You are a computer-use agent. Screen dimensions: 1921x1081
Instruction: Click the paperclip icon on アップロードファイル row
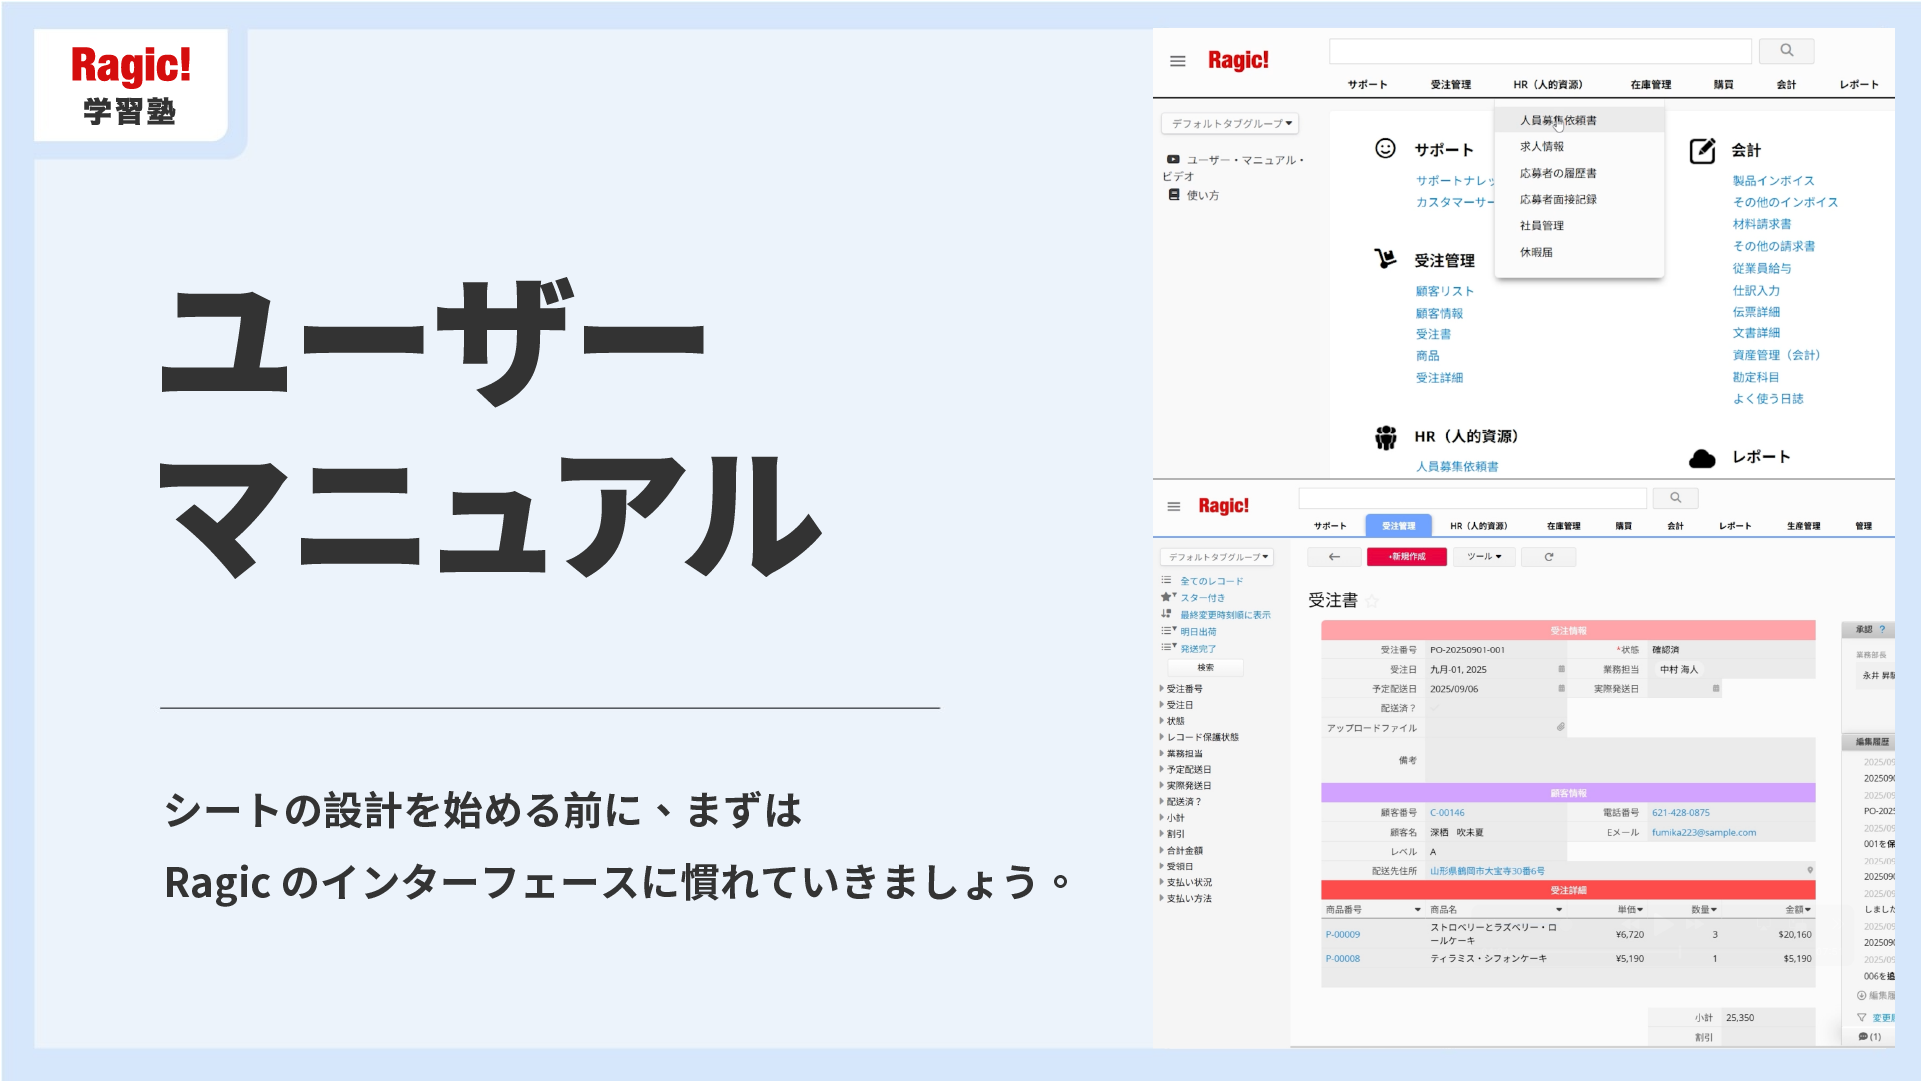coord(1561,728)
